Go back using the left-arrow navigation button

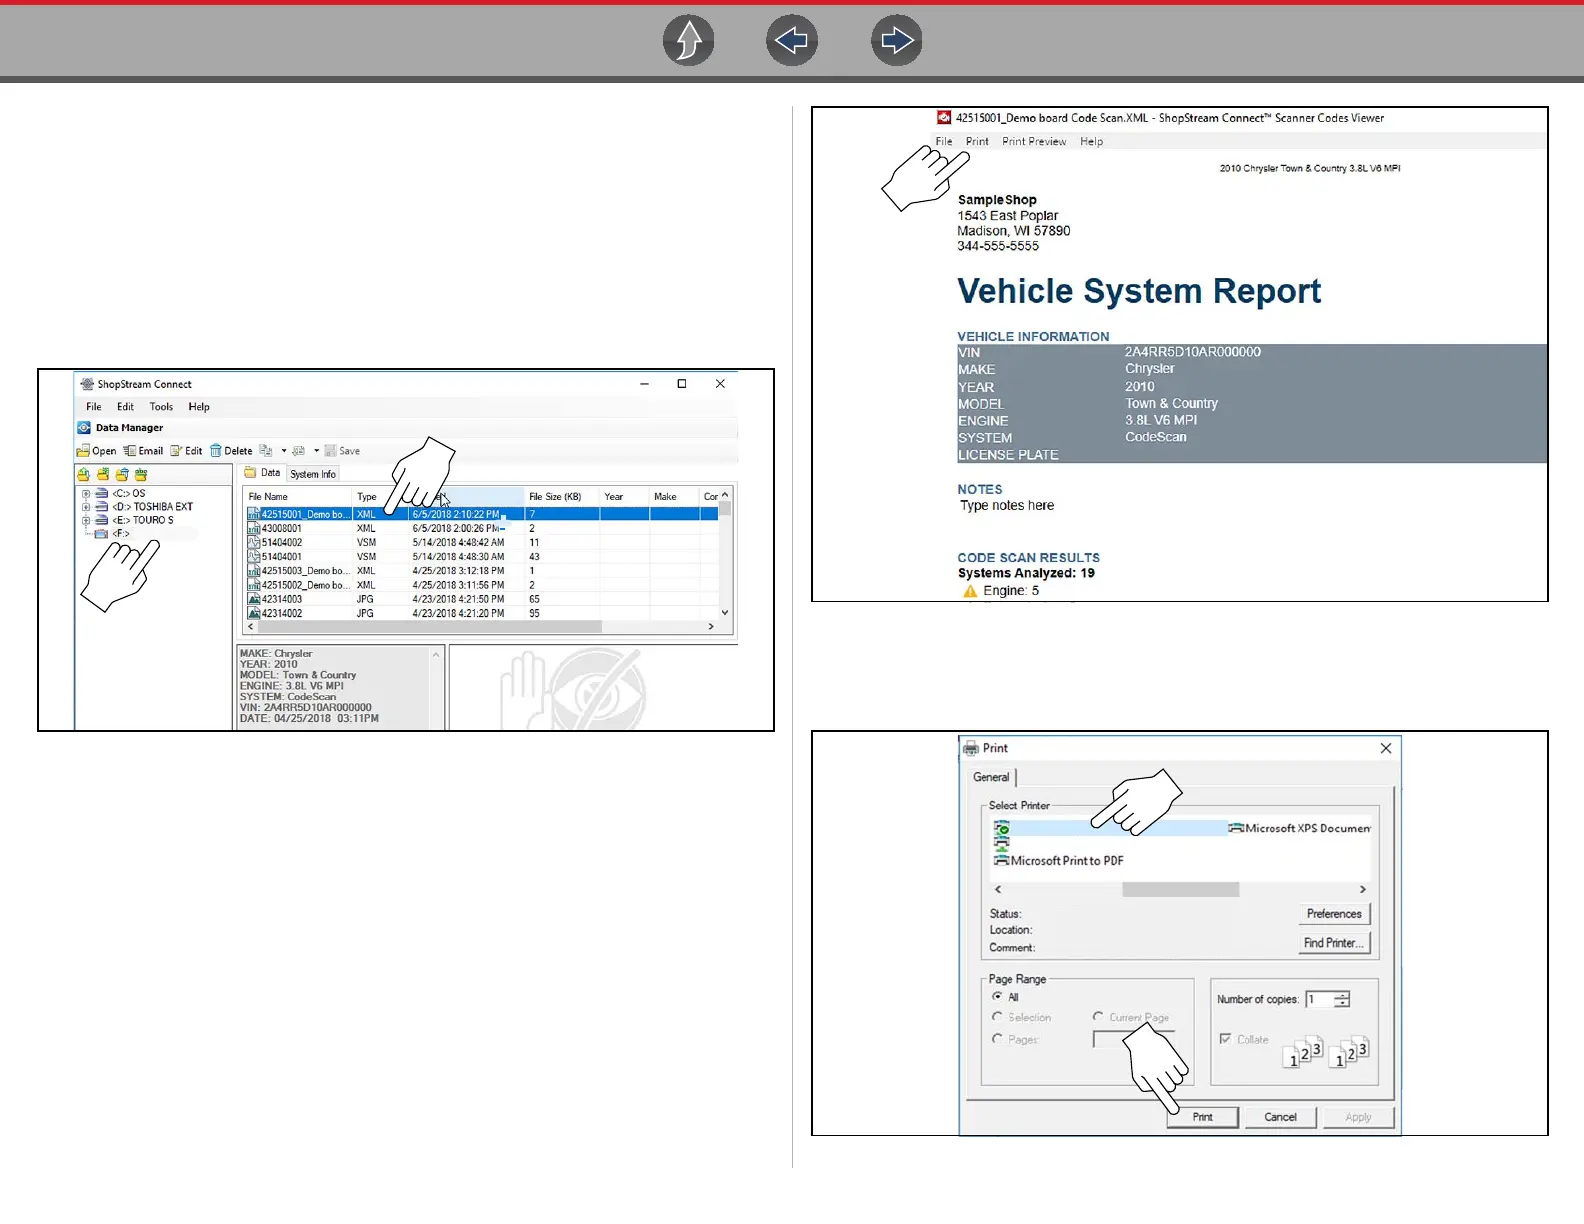(x=792, y=41)
